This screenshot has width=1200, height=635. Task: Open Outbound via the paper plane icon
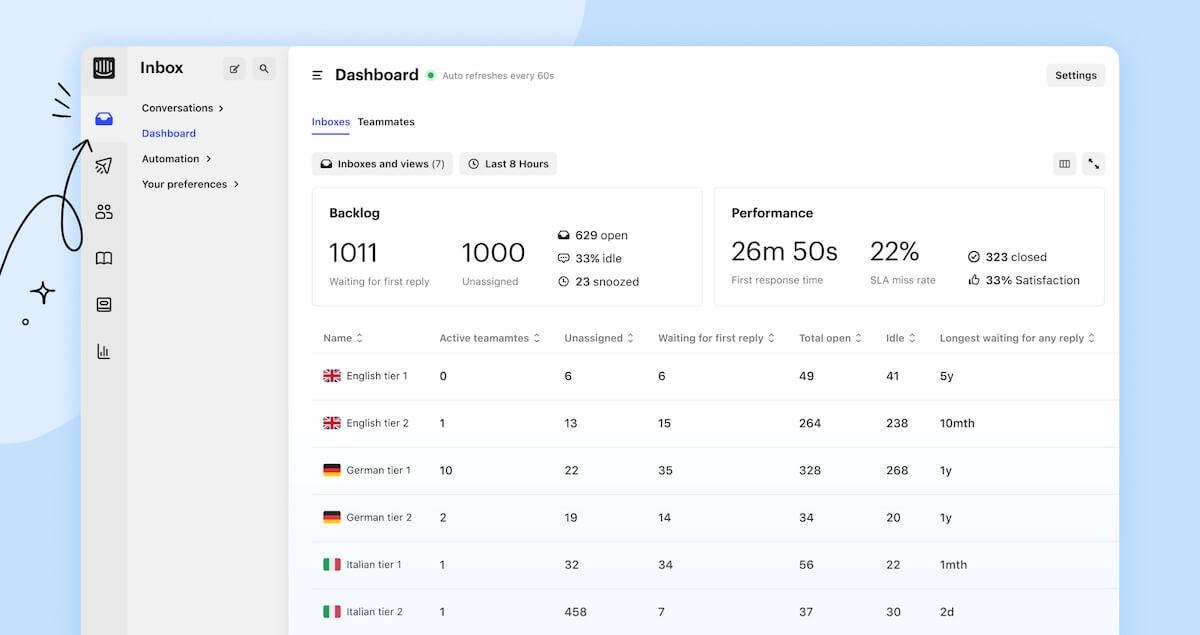pyautogui.click(x=104, y=165)
